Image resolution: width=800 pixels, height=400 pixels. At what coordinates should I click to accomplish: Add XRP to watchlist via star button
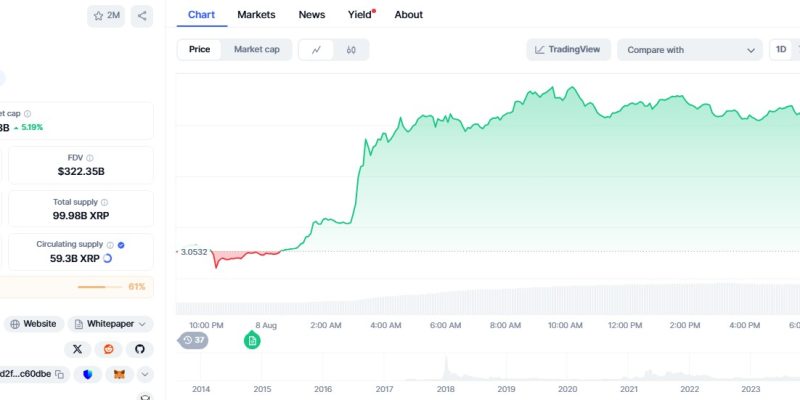tap(106, 16)
